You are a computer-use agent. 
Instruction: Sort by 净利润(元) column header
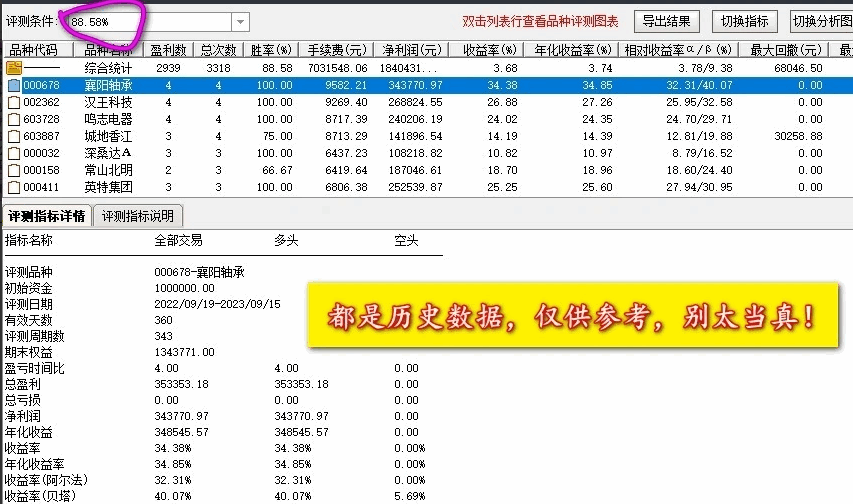411,50
